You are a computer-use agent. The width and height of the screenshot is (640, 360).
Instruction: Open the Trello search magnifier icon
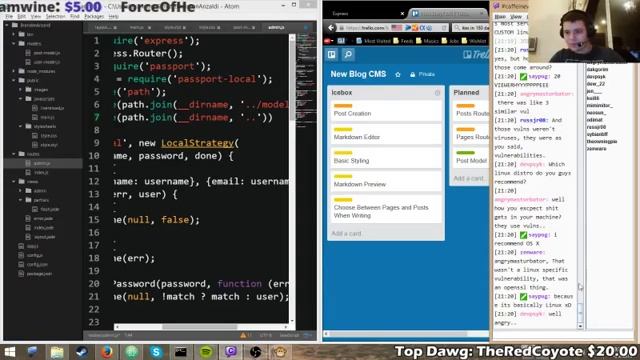(x=348, y=54)
